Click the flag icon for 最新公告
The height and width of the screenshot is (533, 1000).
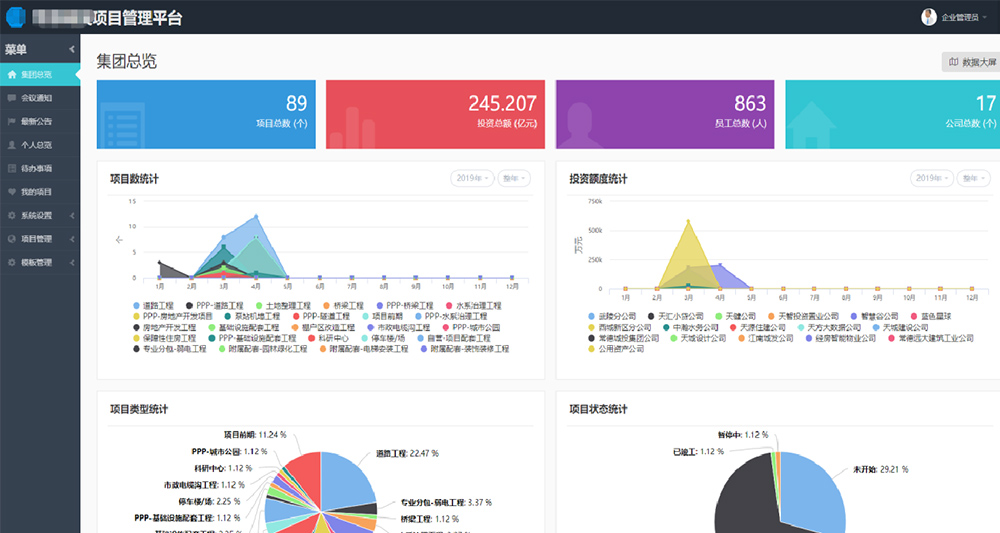click(x=11, y=122)
